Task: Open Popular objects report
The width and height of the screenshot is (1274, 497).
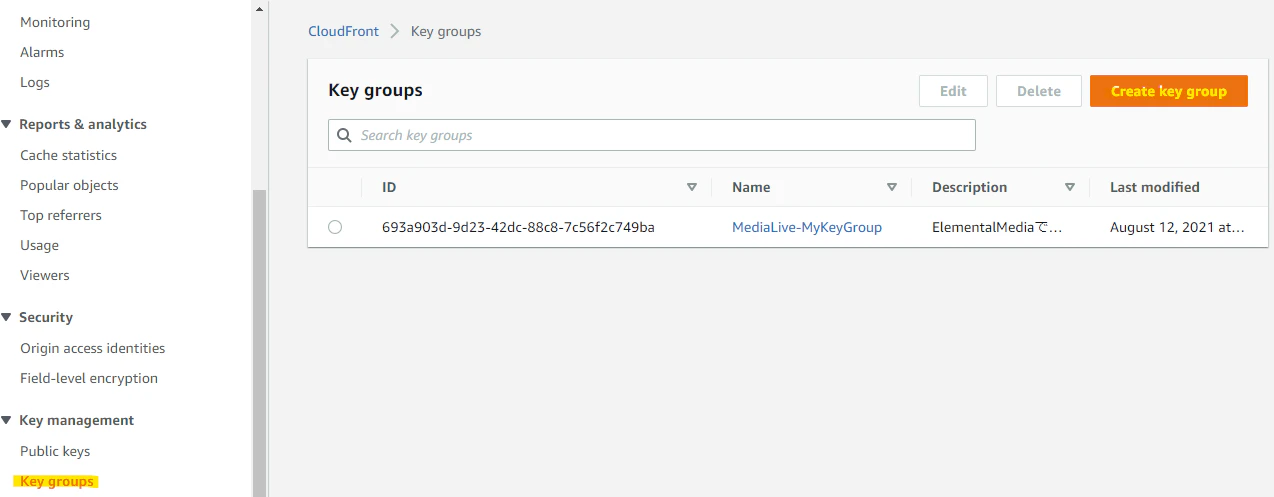Action: 69,185
